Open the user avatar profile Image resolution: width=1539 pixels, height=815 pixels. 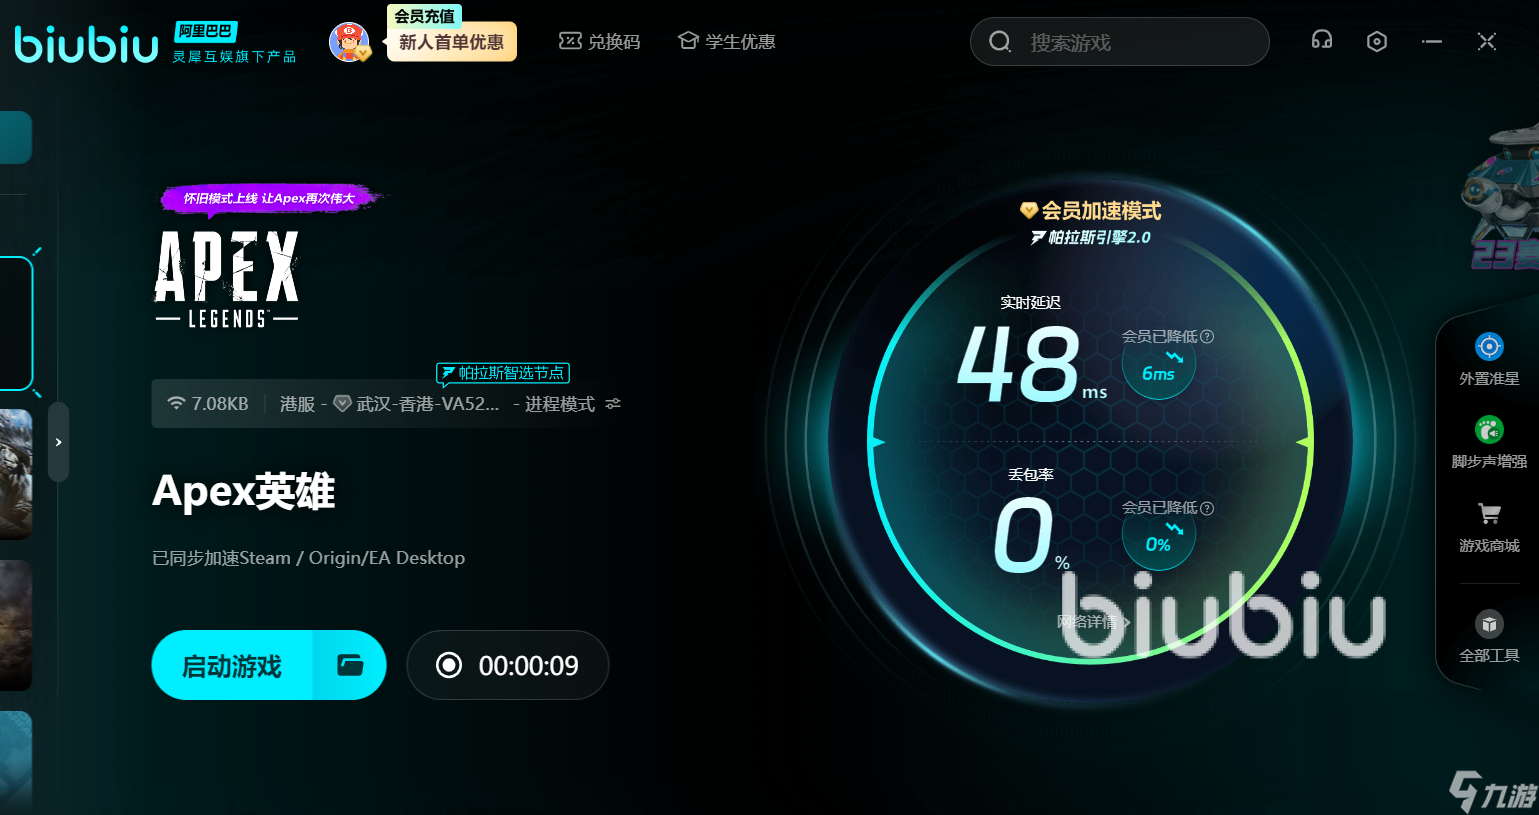(x=349, y=42)
